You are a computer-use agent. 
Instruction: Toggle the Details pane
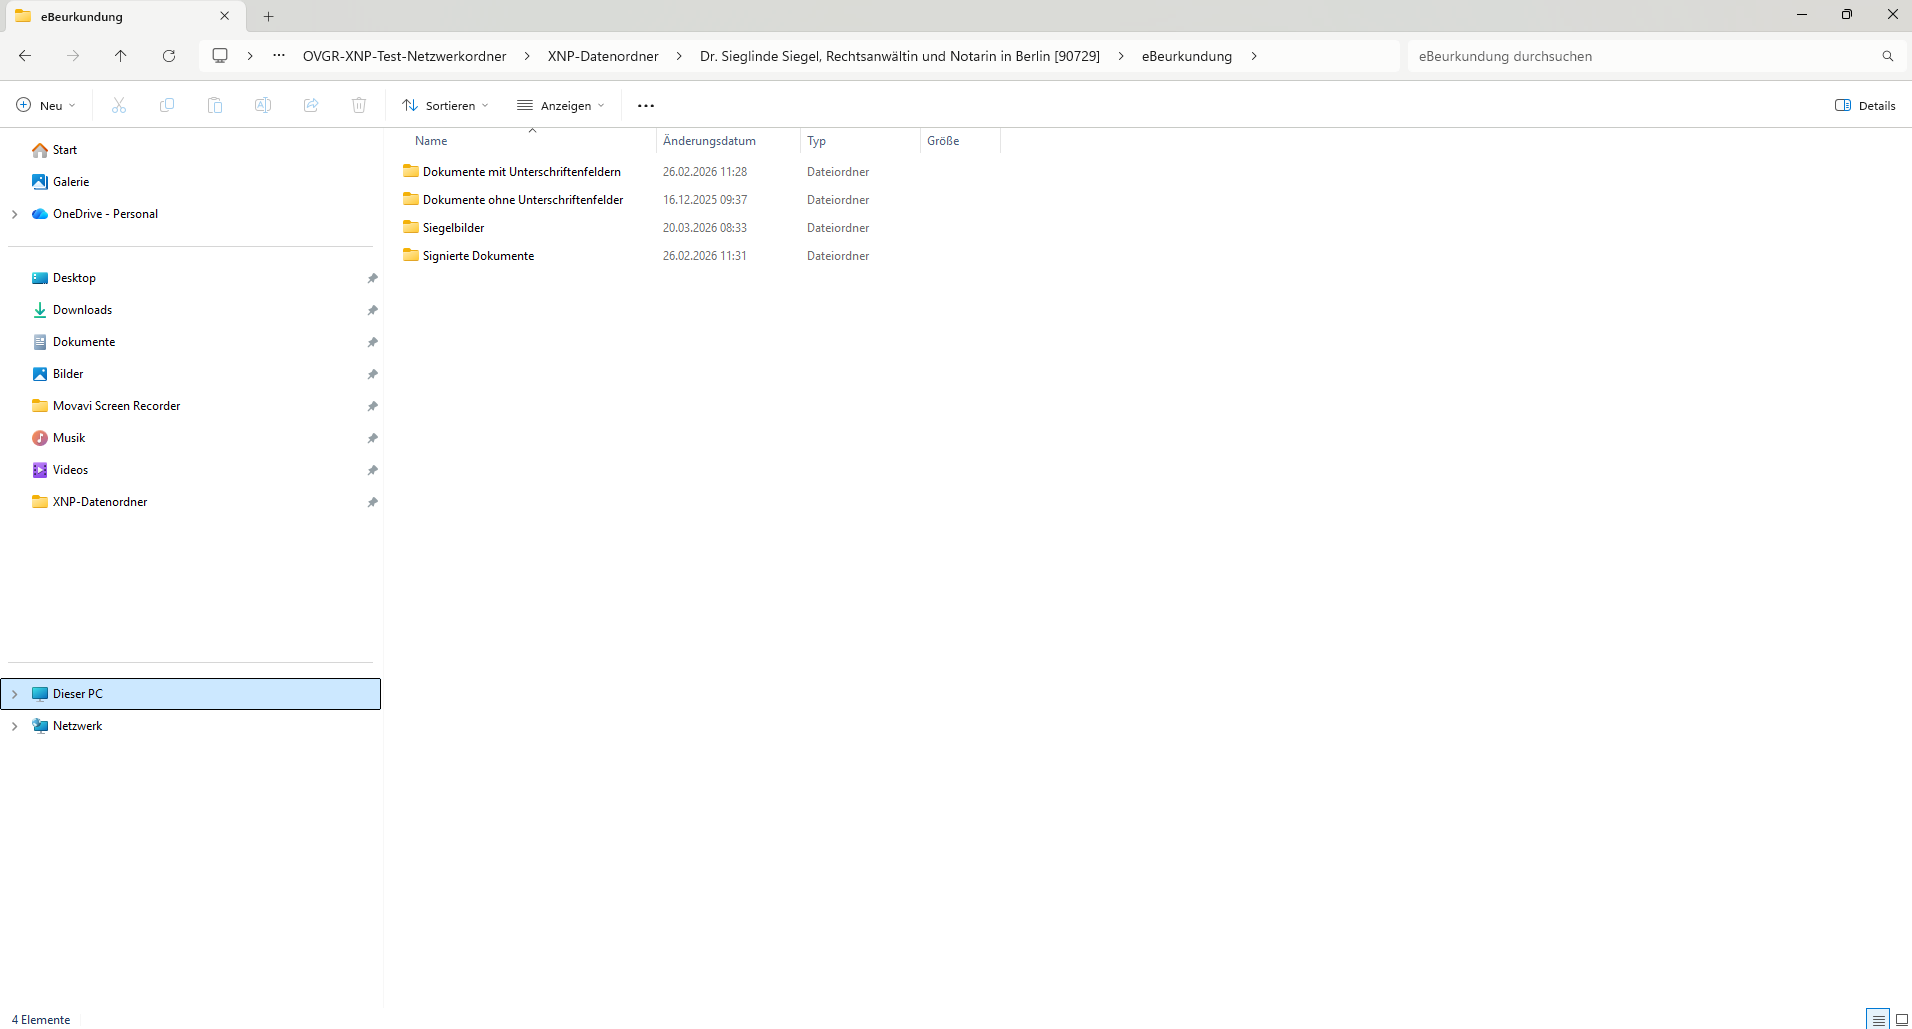(x=1865, y=105)
